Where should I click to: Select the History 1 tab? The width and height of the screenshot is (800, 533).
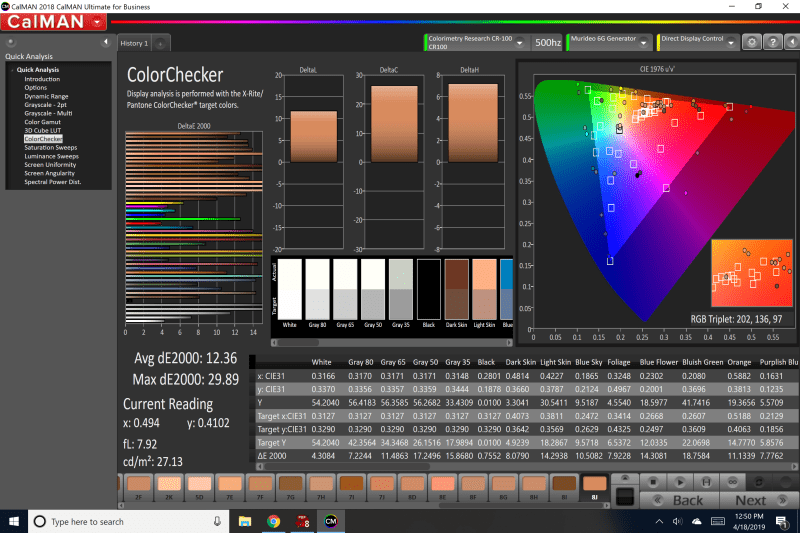(x=134, y=43)
